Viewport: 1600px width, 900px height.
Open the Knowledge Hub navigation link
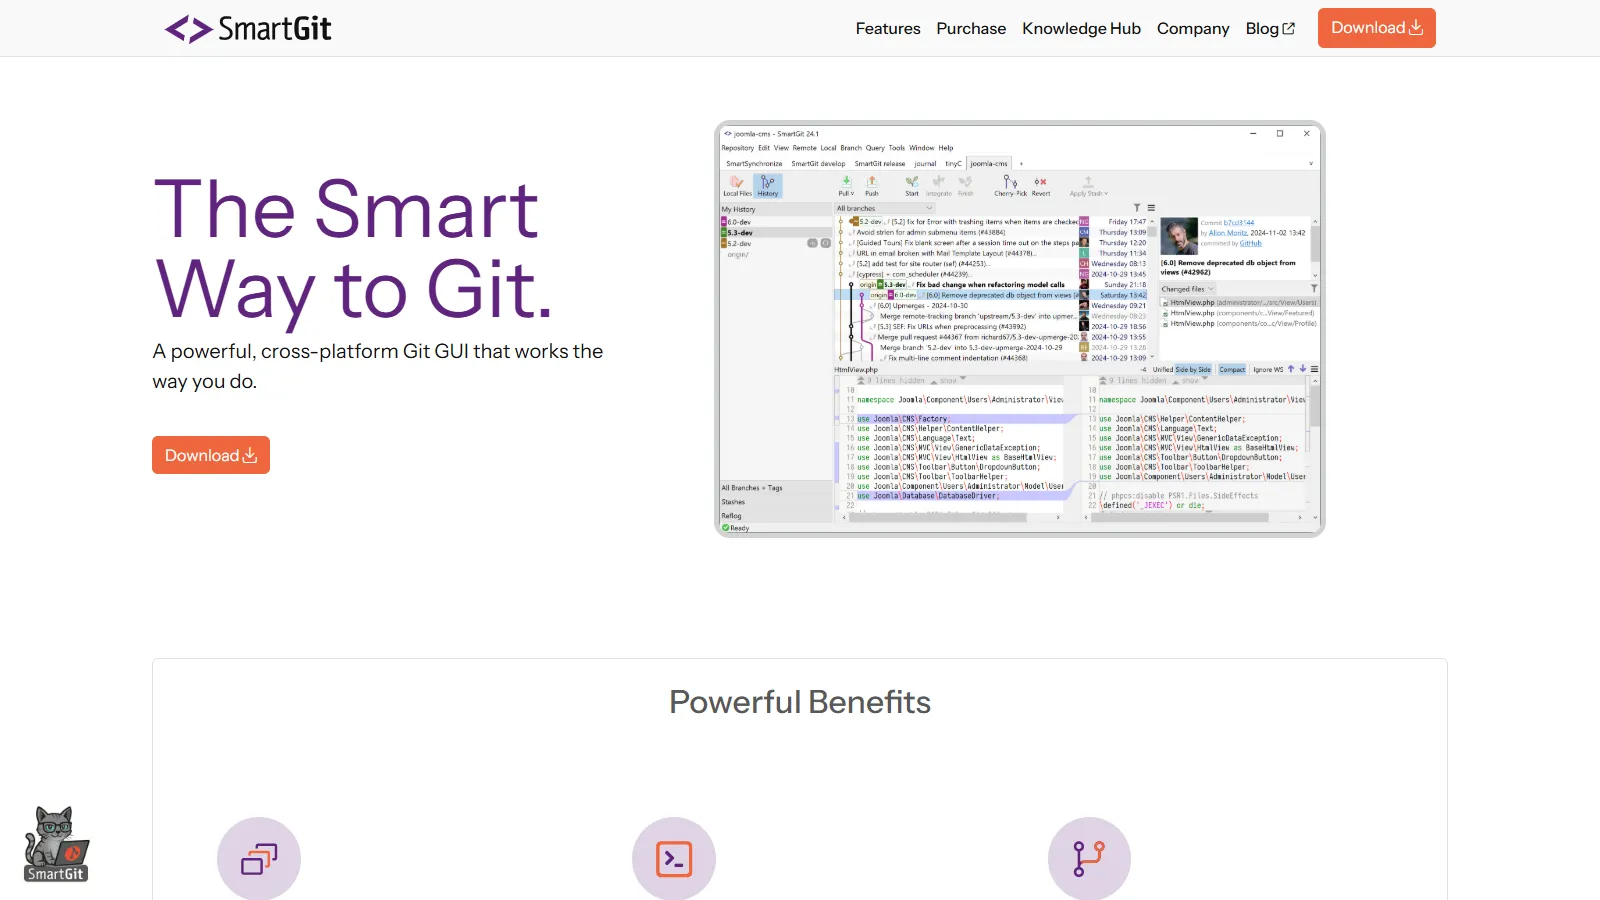tap(1081, 28)
